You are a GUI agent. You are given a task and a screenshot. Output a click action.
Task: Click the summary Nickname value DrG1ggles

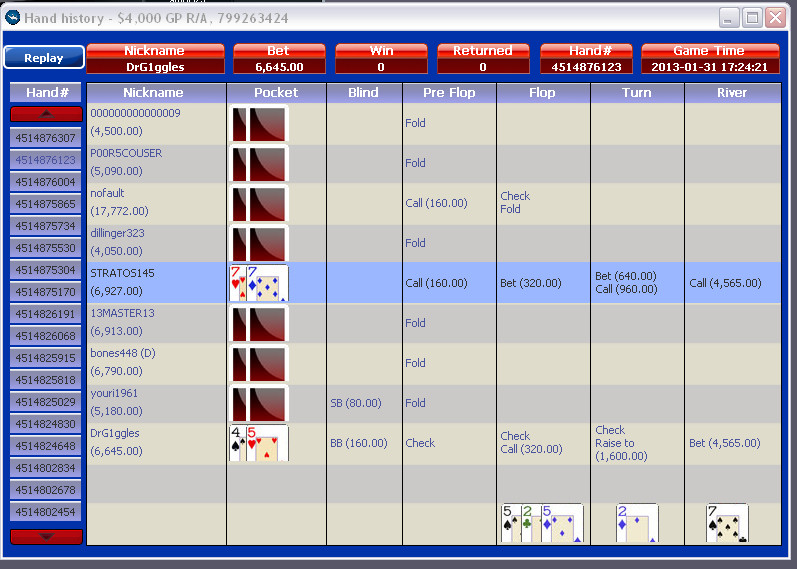coord(156,67)
